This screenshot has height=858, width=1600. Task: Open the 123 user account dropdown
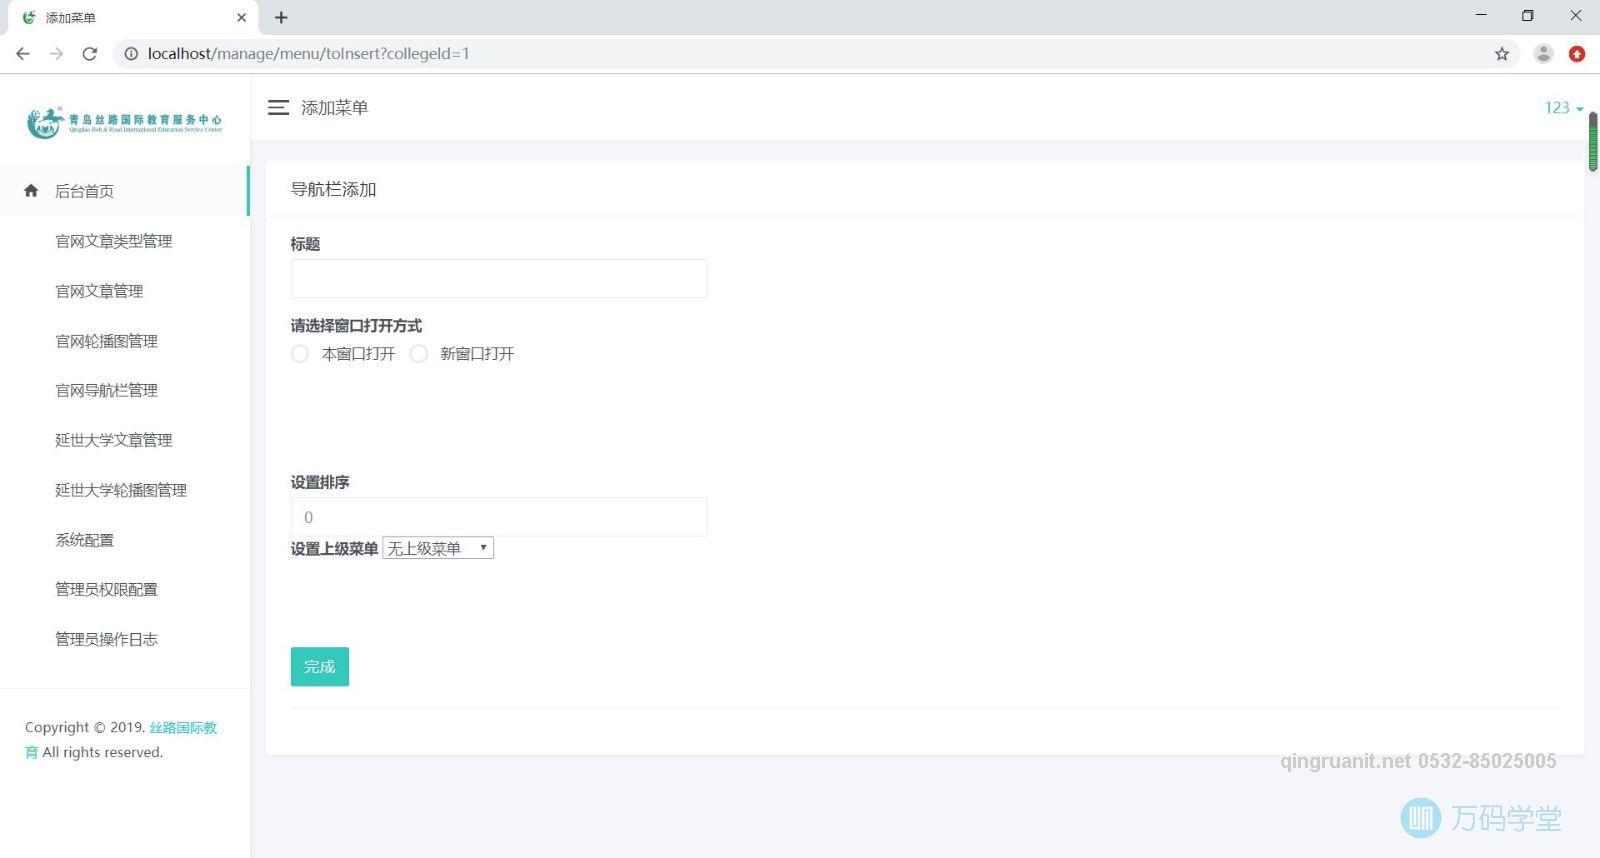[x=1564, y=108]
